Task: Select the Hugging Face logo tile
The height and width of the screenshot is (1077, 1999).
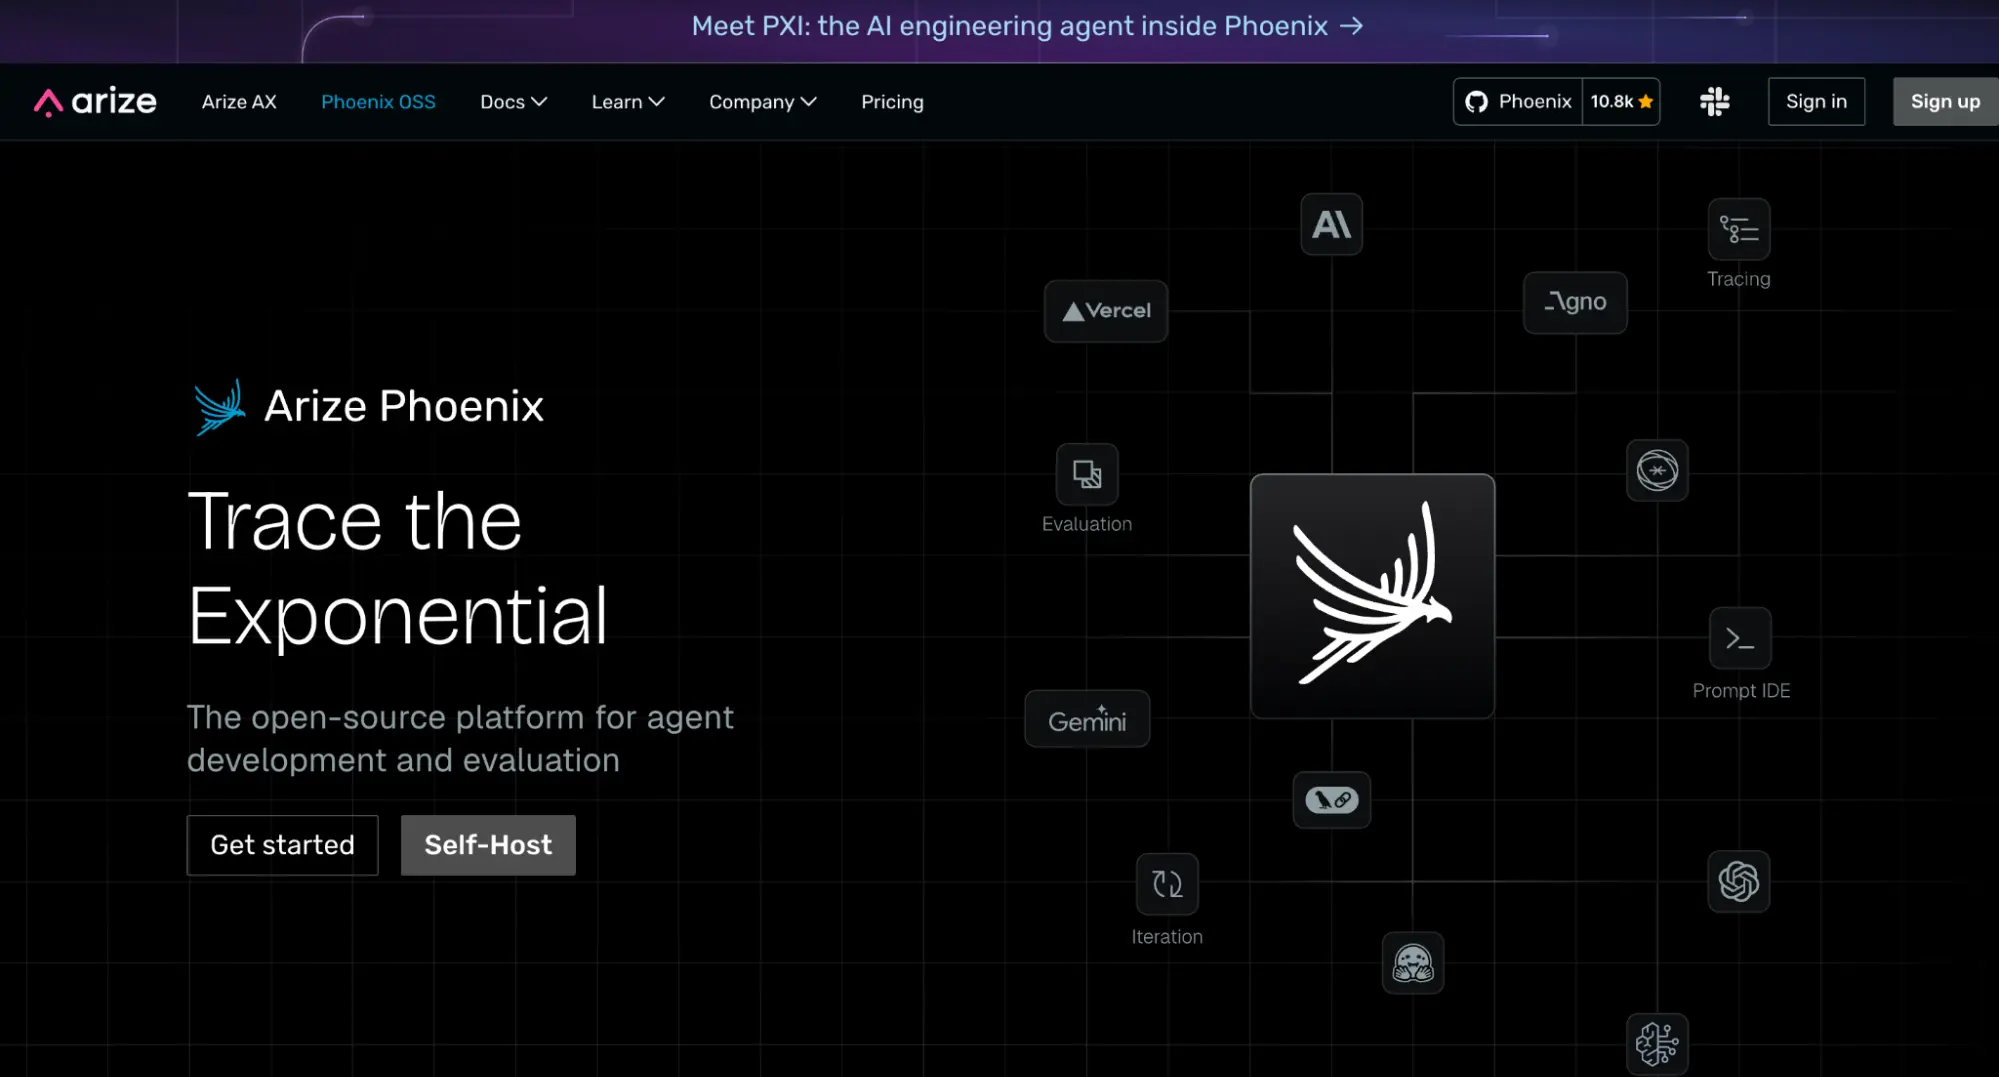Action: coord(1413,963)
